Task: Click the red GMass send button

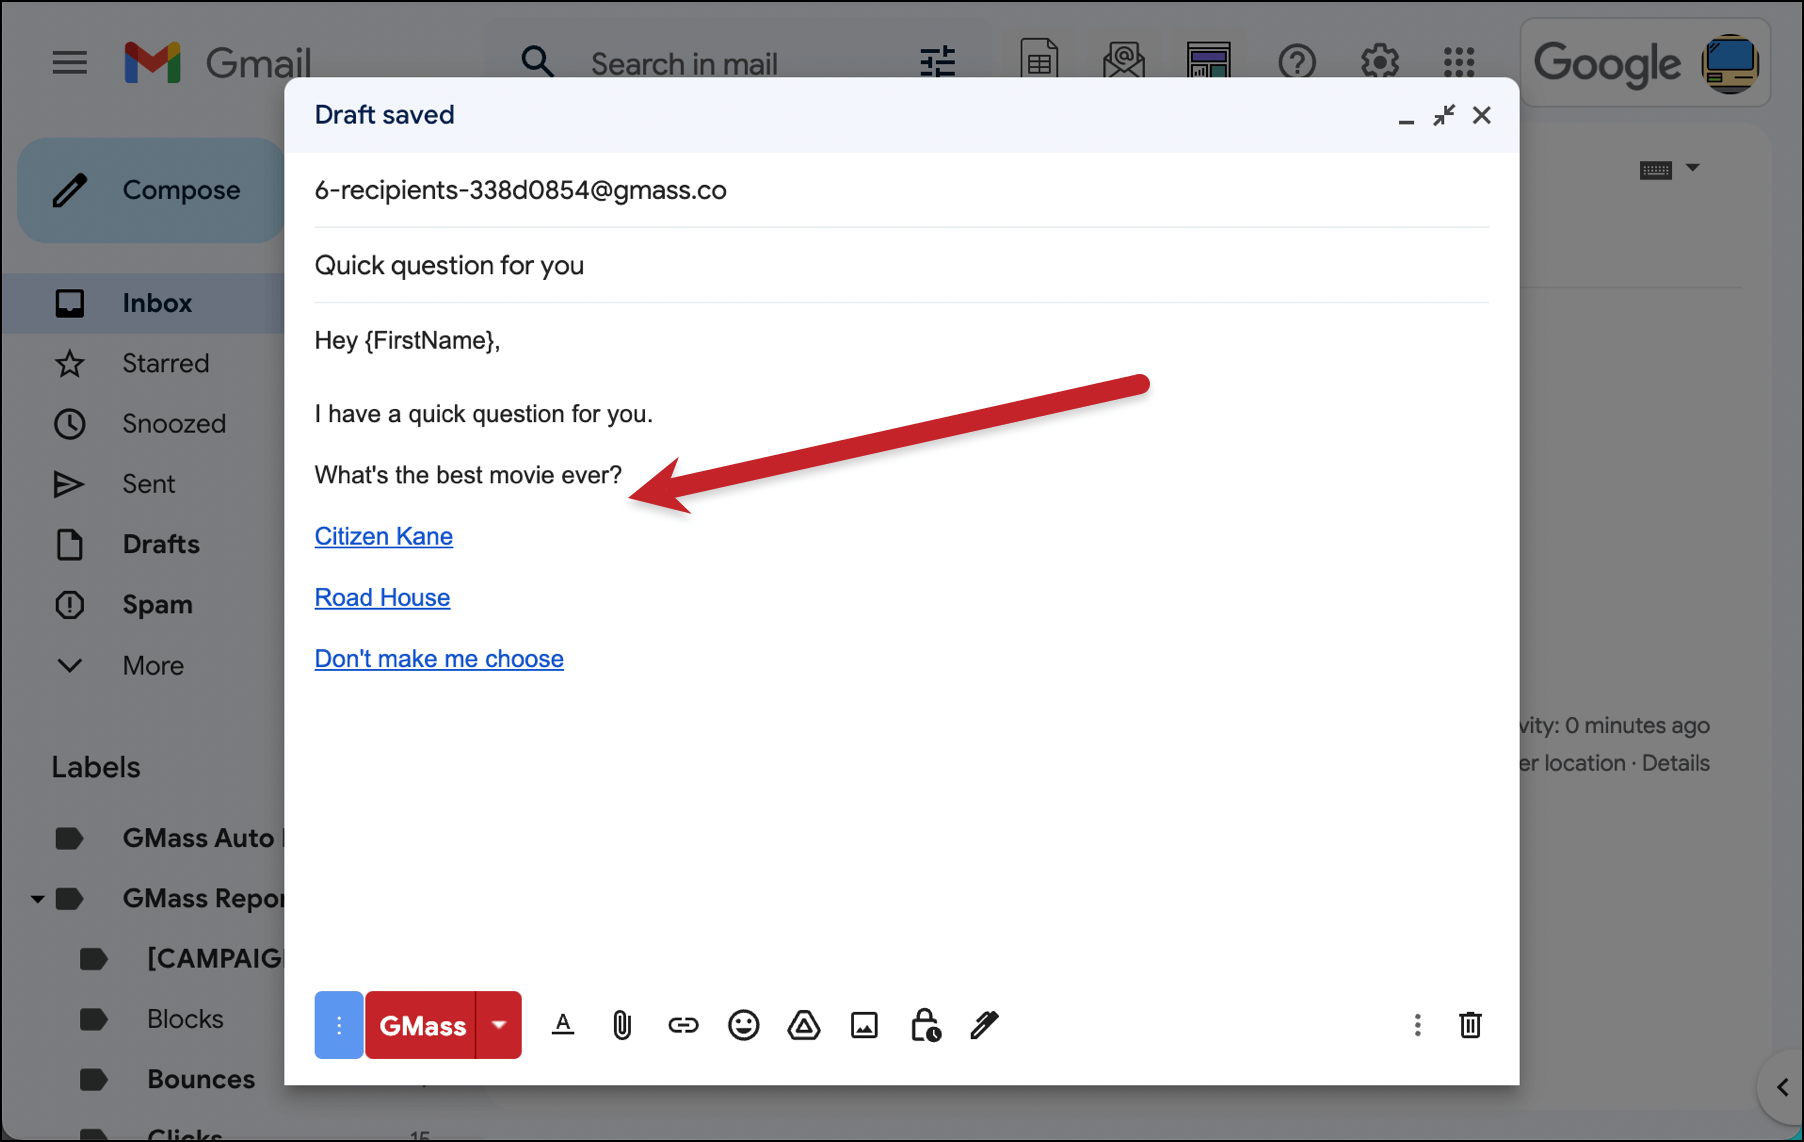Action: coord(421,1025)
